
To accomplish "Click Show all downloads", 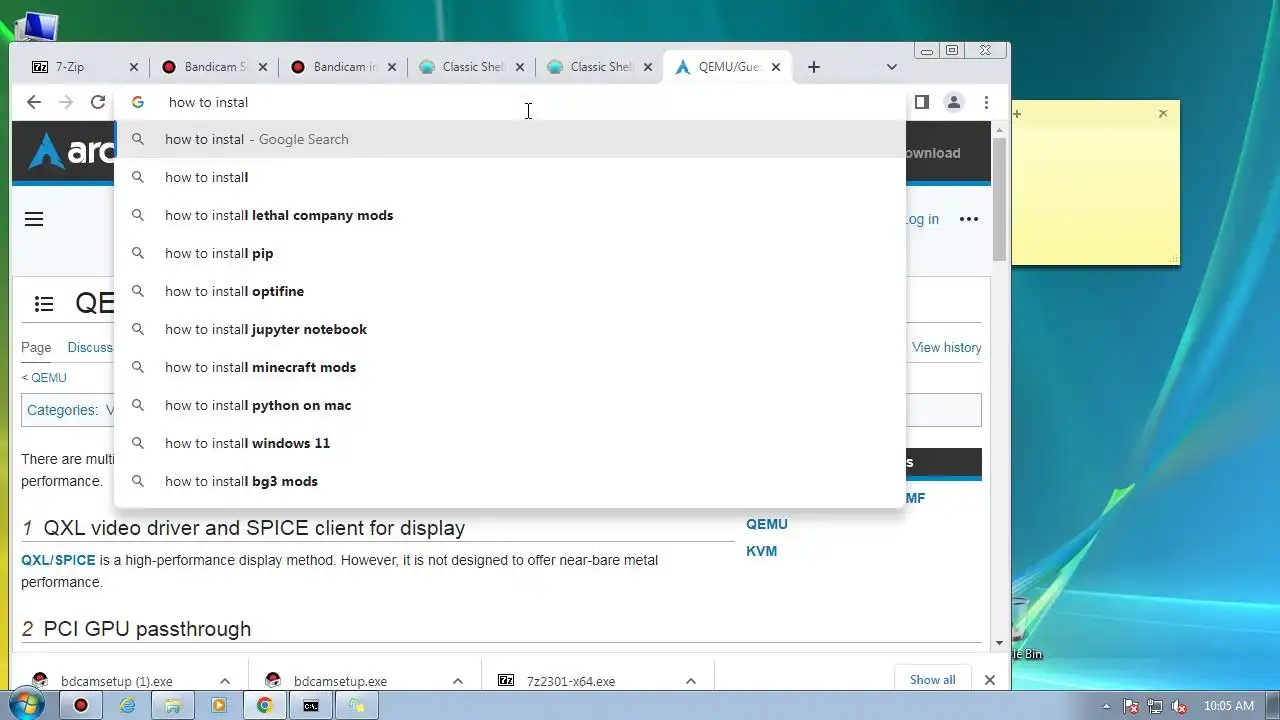I will tap(932, 680).
